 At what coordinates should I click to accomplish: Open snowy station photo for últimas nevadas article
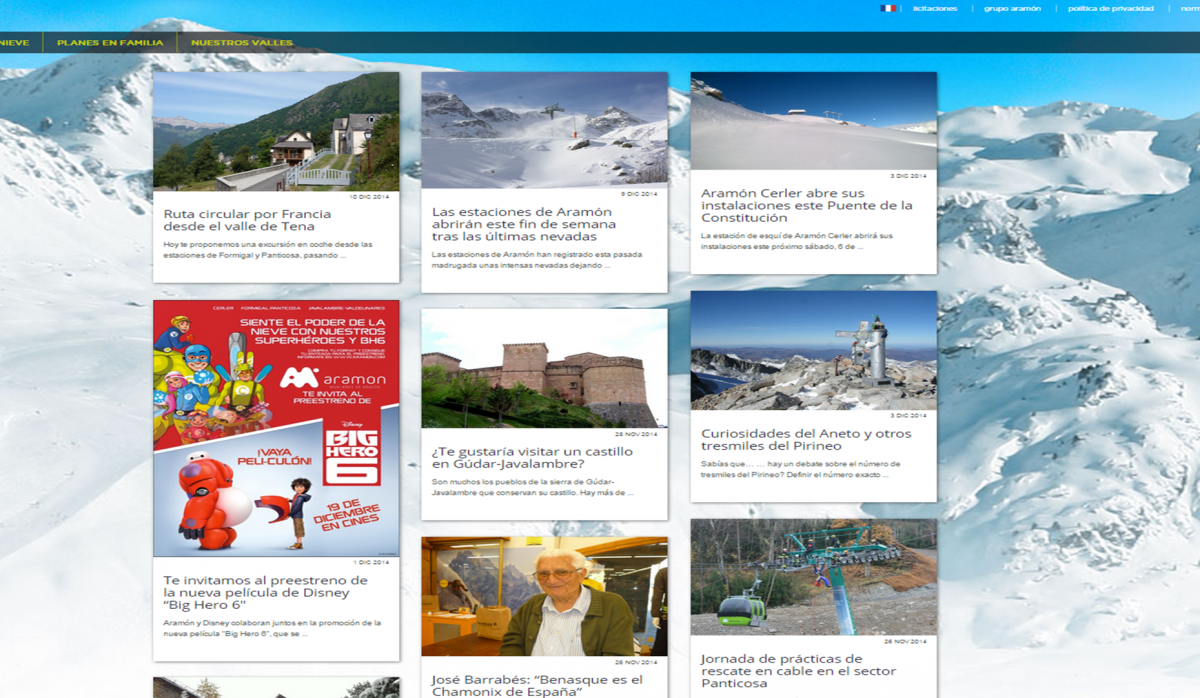tap(544, 130)
